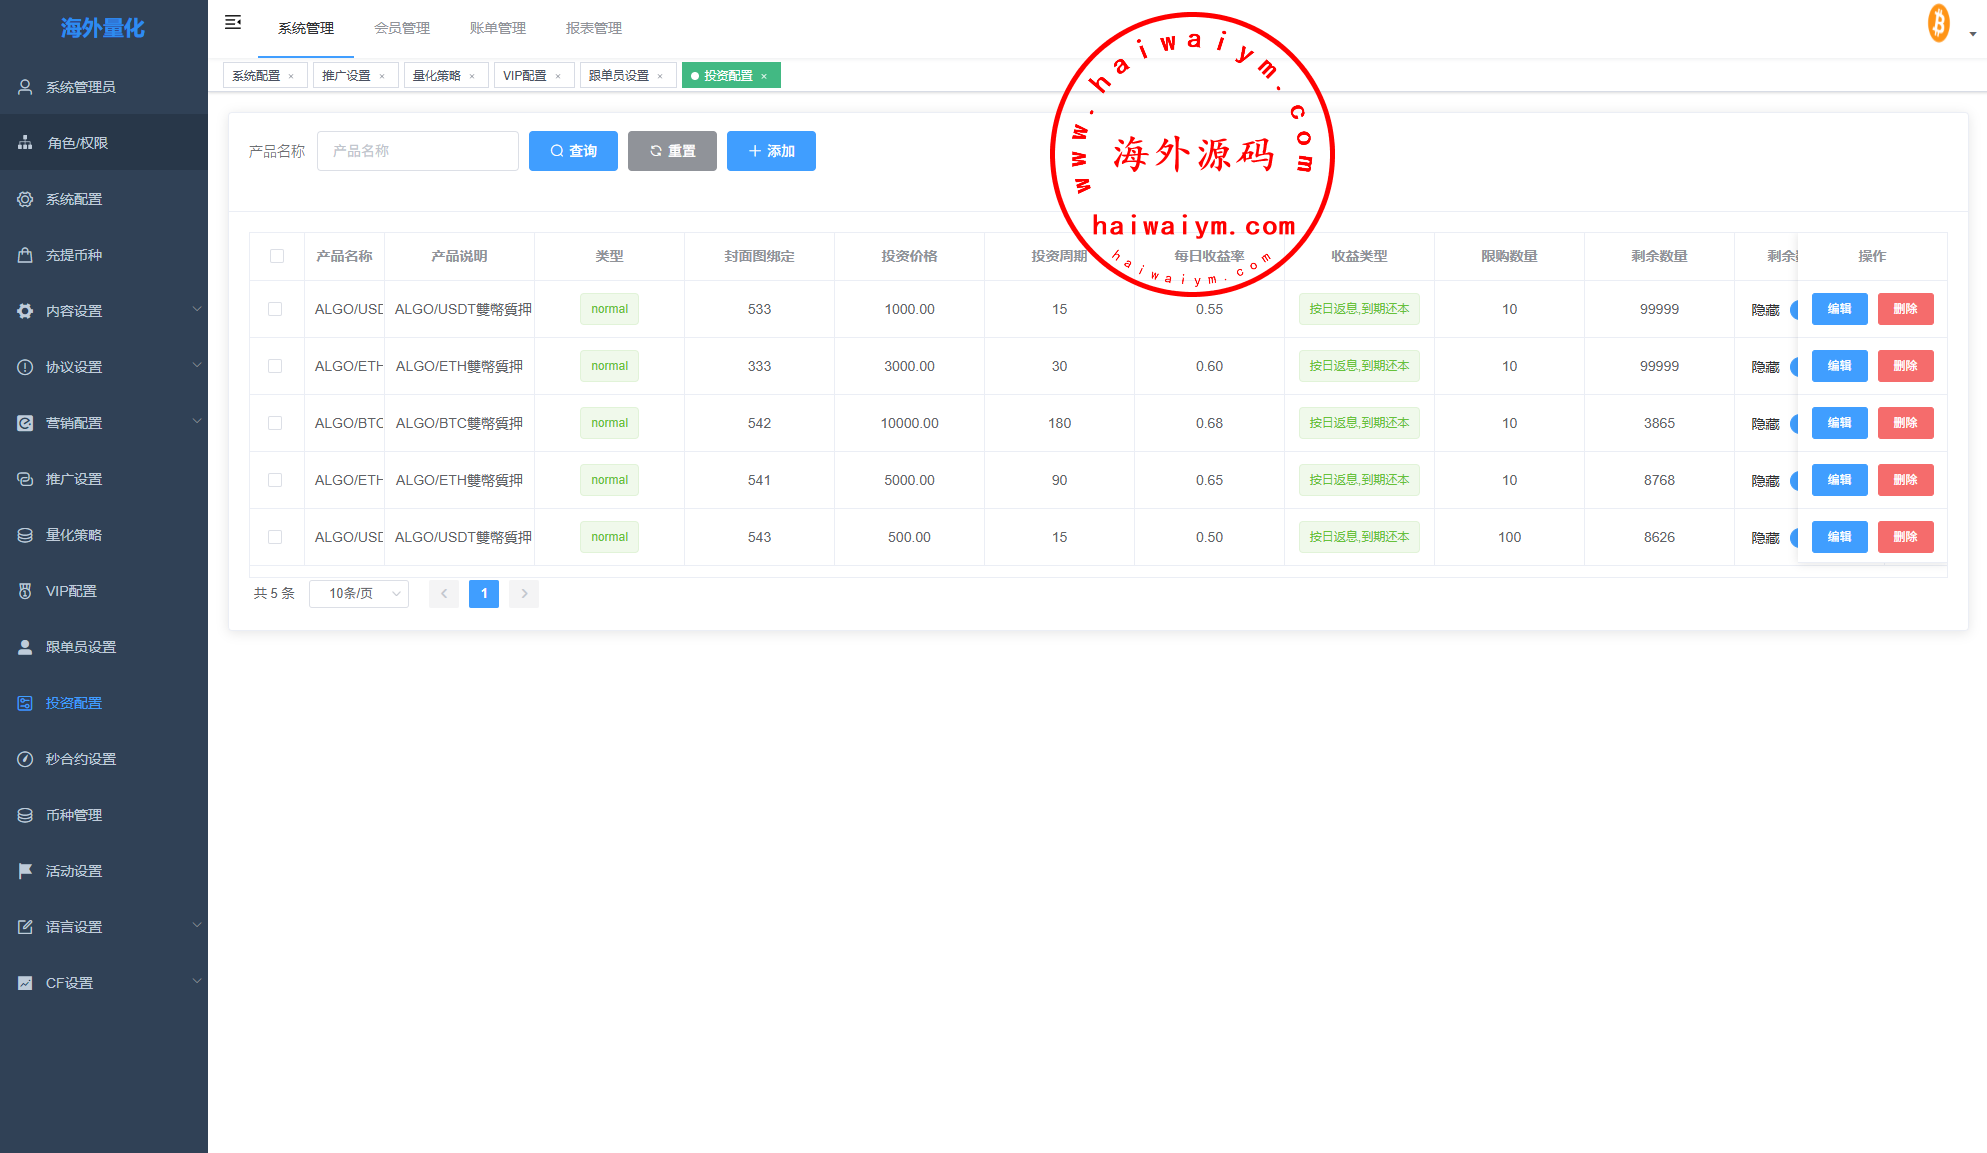Click the 添加 button
The height and width of the screenshot is (1153, 1987).
(771, 151)
